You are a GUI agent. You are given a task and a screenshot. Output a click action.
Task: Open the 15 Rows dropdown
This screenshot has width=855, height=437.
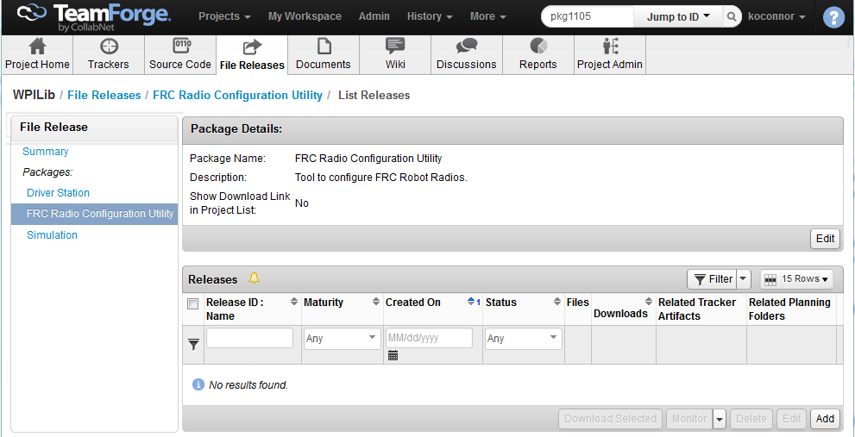(797, 279)
